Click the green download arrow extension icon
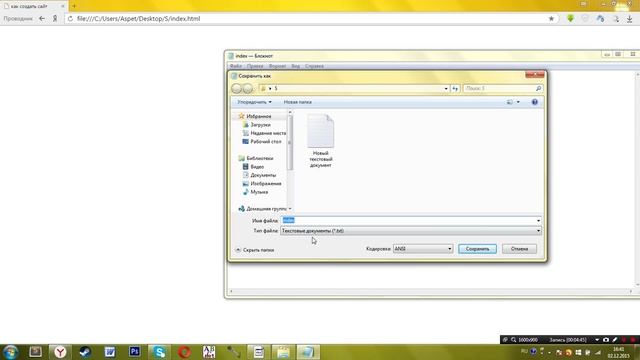Image resolution: width=640 pixels, height=360 pixels. [x=570, y=19]
